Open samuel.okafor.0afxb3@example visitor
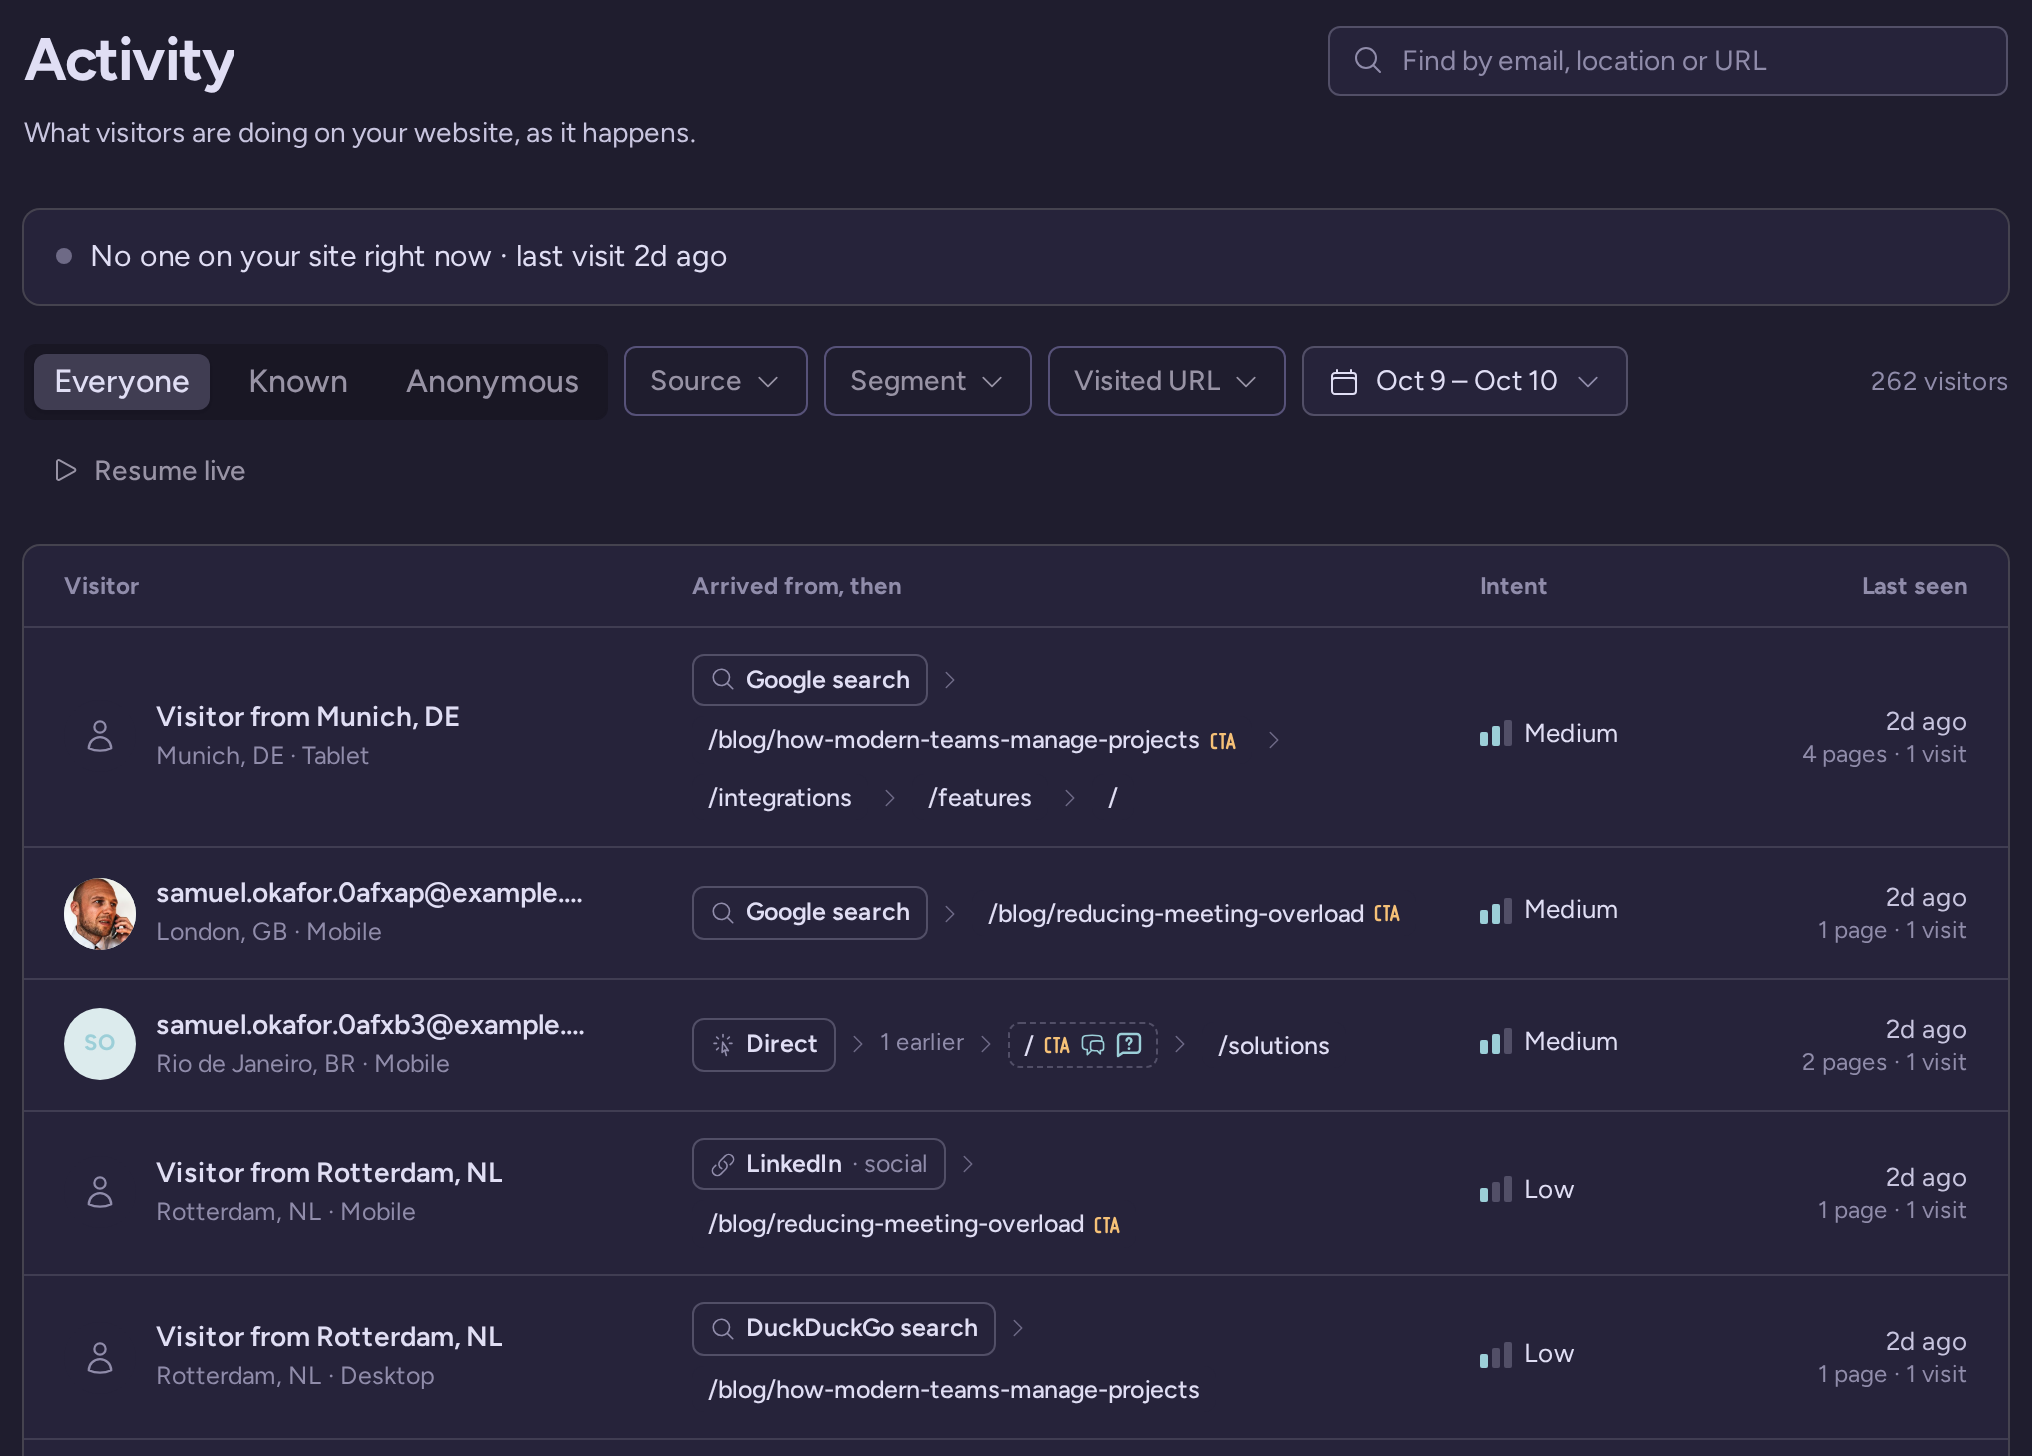 coord(370,1025)
